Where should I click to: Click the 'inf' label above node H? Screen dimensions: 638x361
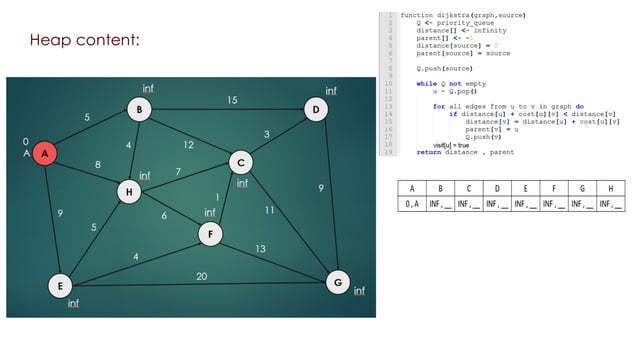(x=145, y=175)
